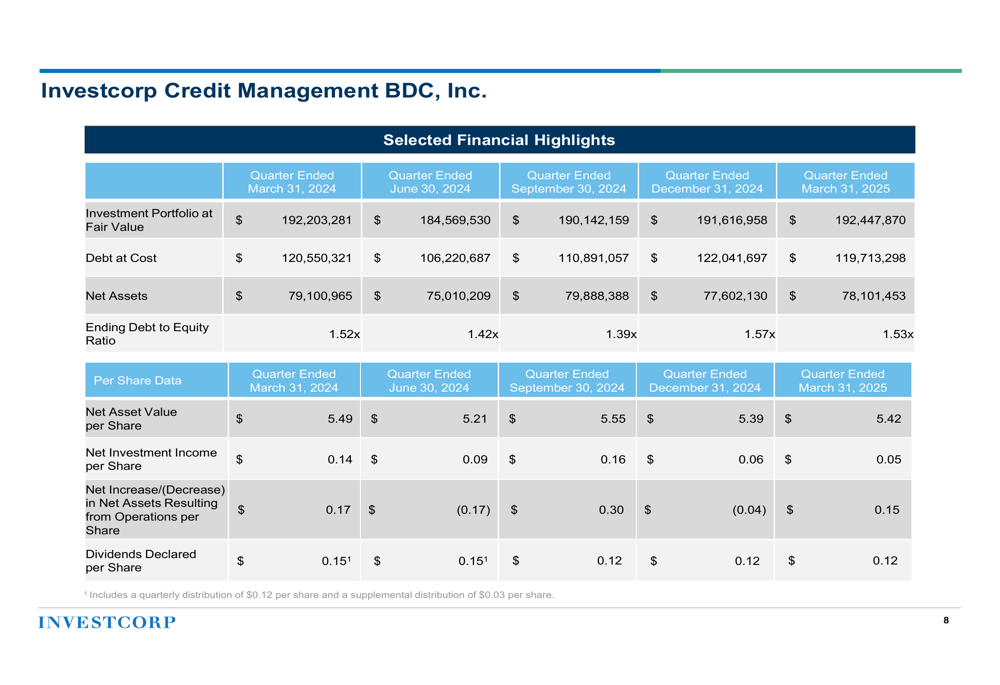This screenshot has height=685, width=1000.
Task: Select the 1.53x ratio value
Action: point(898,334)
